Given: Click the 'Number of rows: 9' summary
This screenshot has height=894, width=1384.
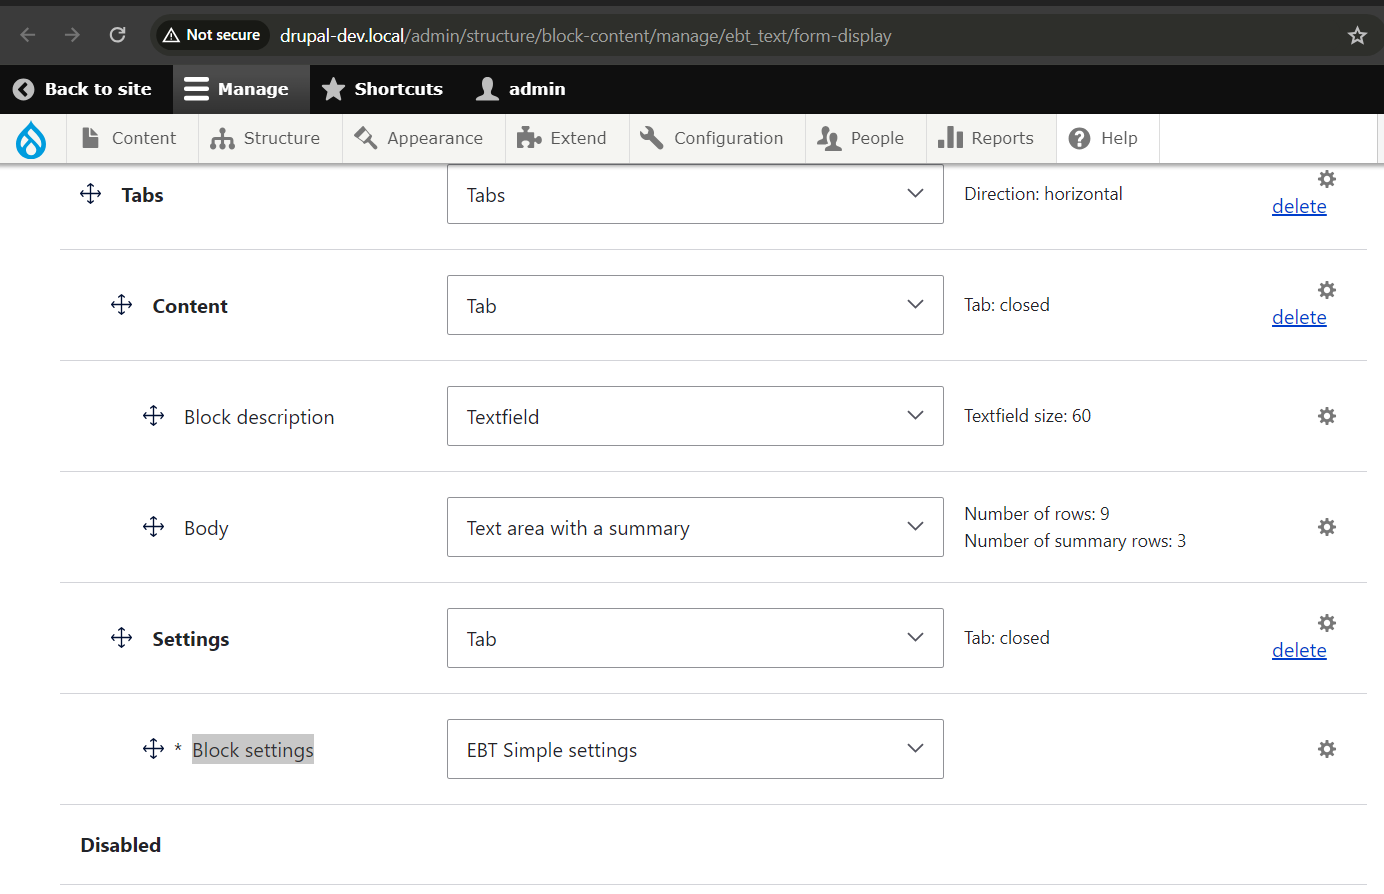Looking at the screenshot, I should [x=1037, y=514].
